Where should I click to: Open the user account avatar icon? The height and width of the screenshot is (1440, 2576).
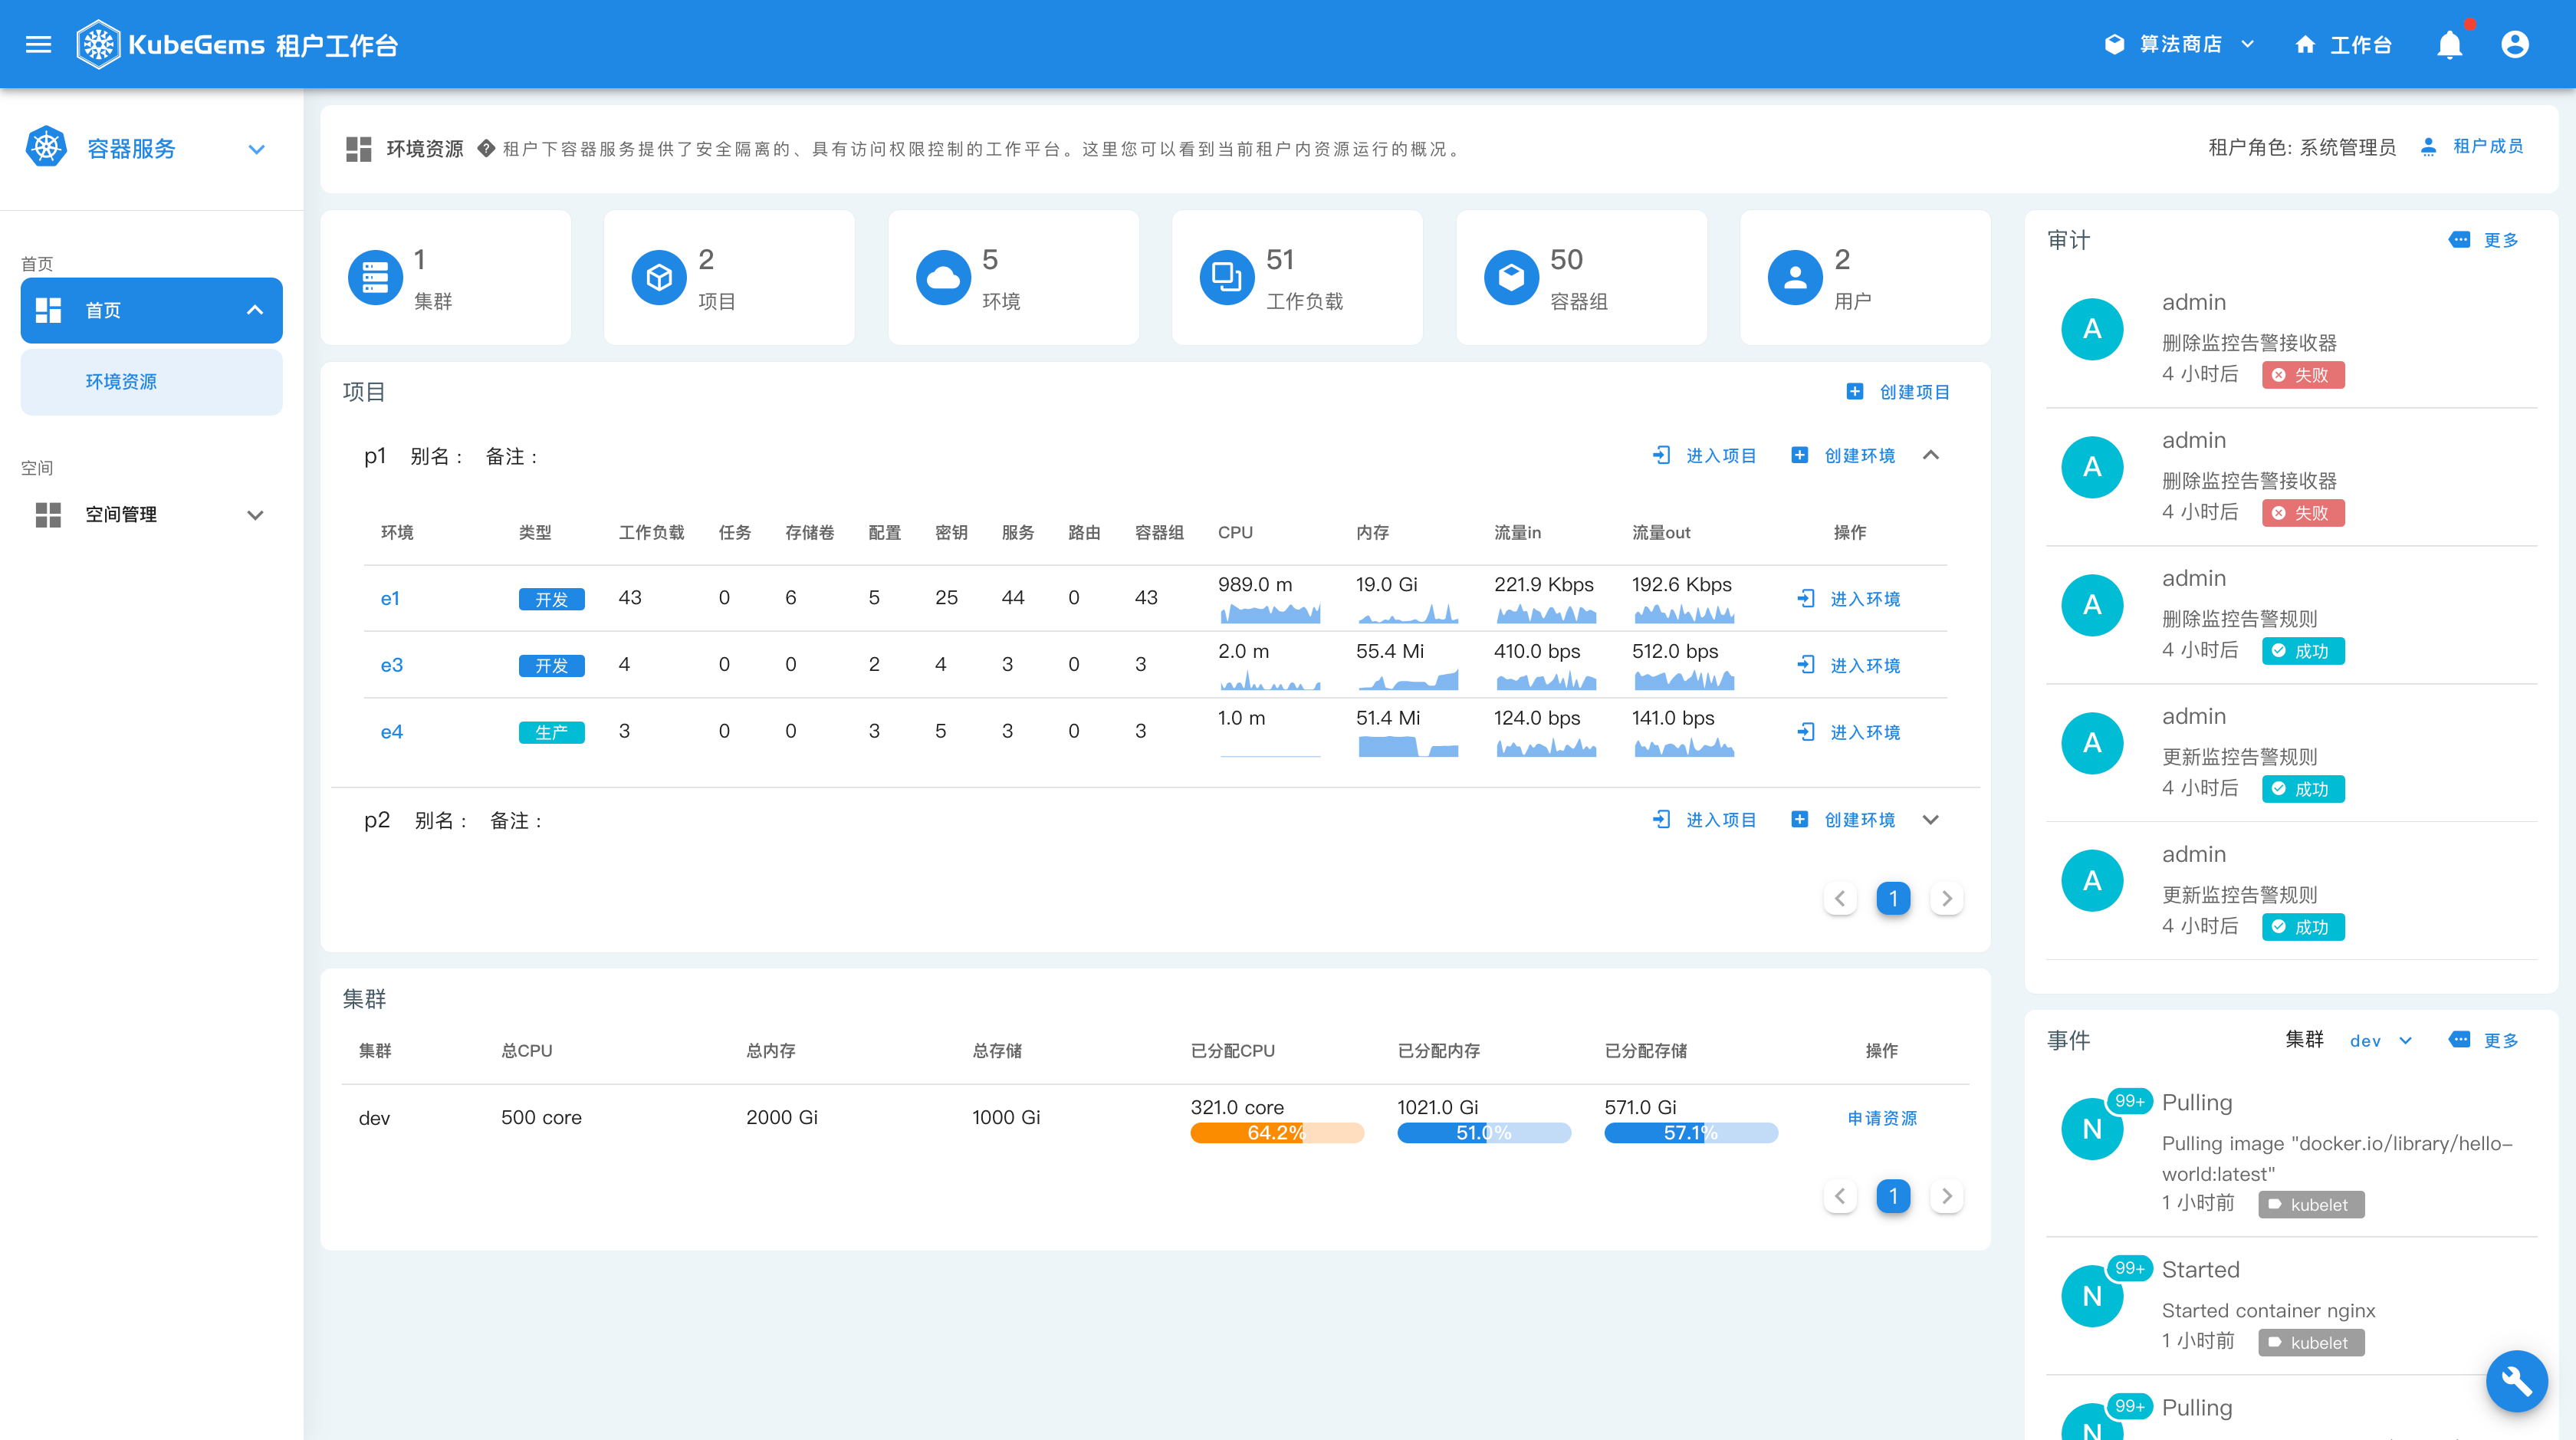click(2514, 45)
